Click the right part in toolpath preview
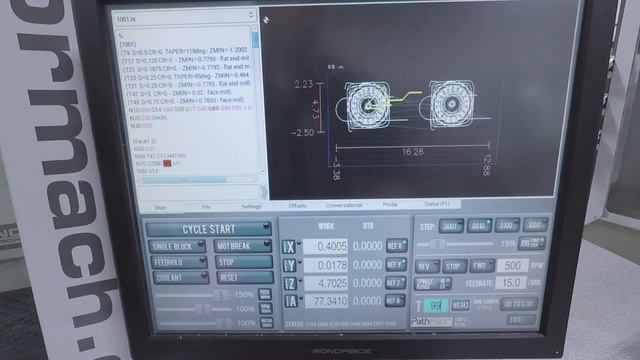The image size is (640, 360). click(451, 104)
